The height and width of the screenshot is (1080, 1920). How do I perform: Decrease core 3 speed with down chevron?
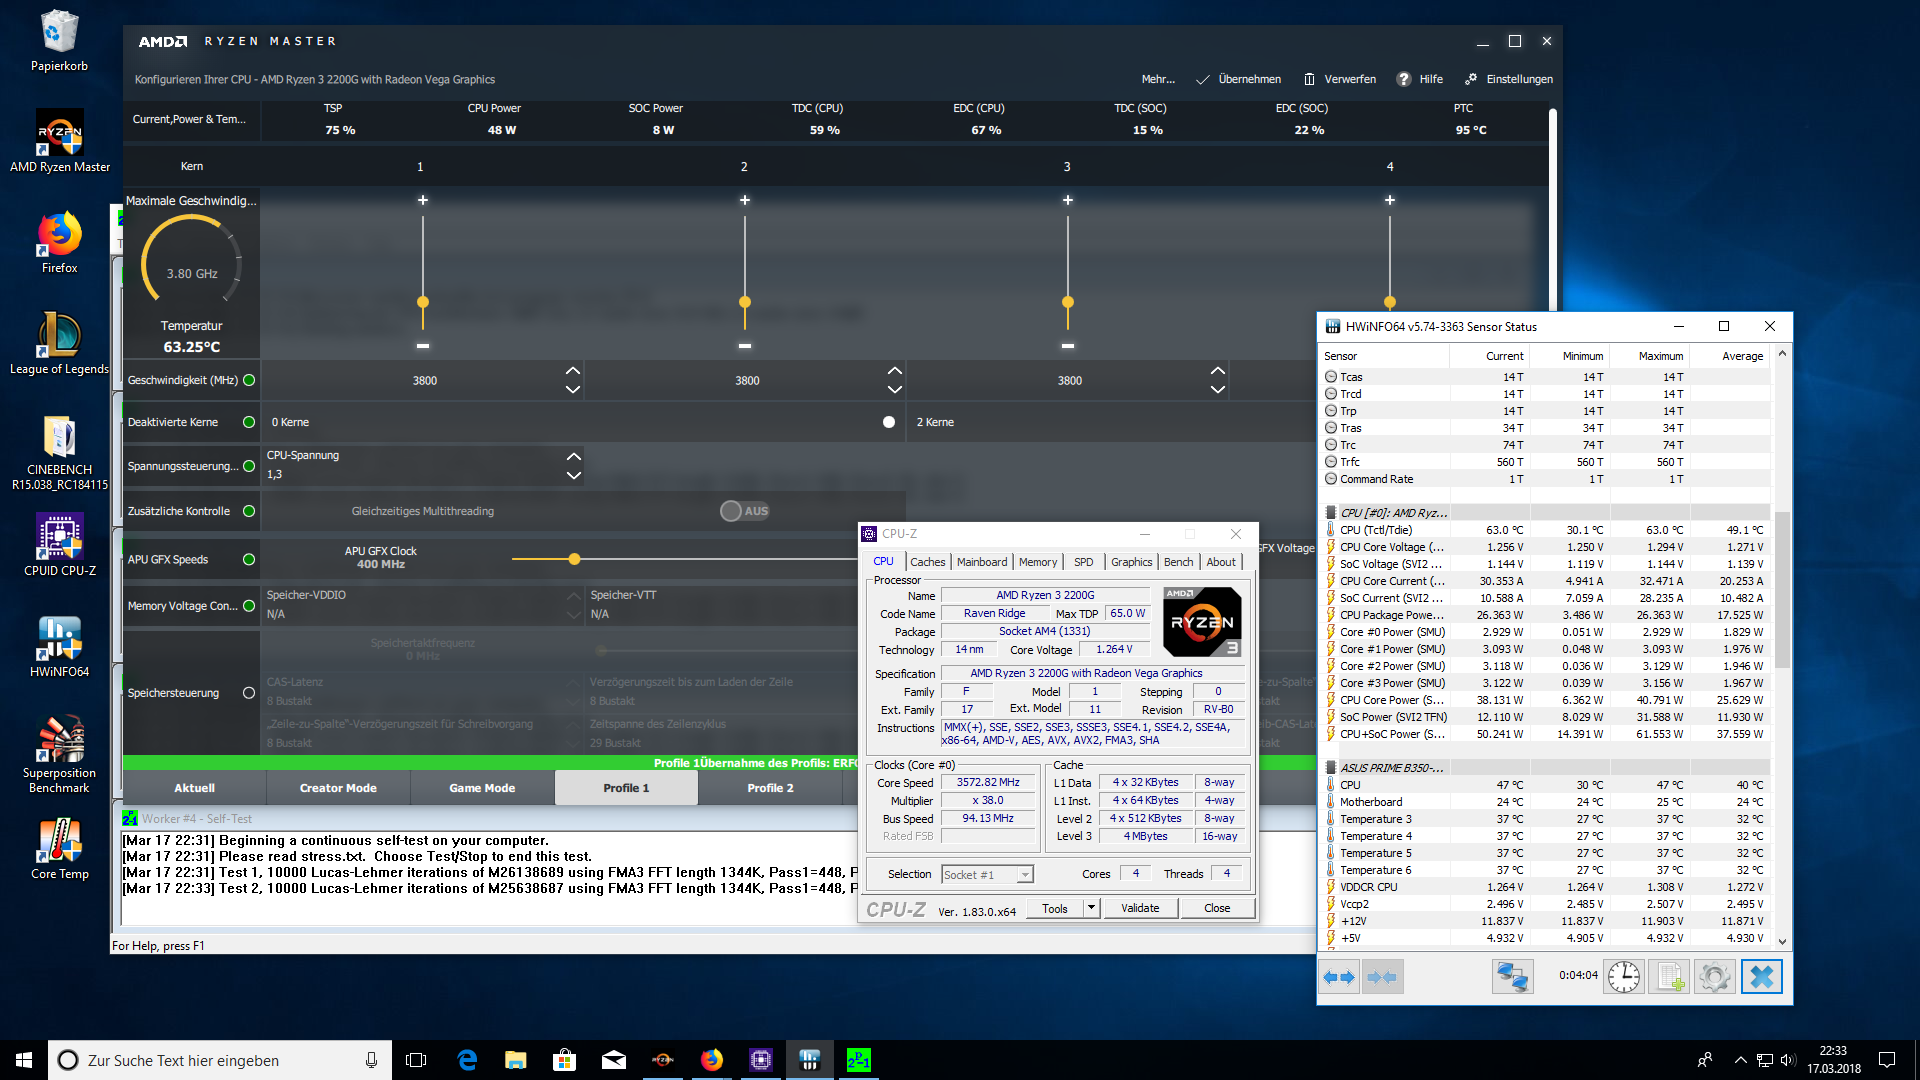pyautogui.click(x=1218, y=389)
